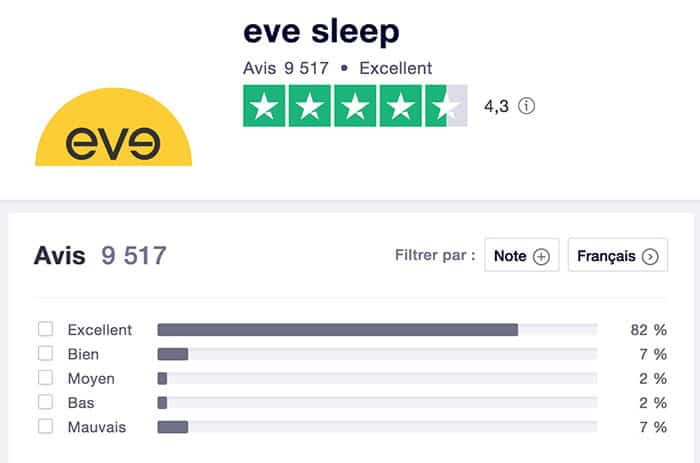Click the info icon beside 4,3 rating
The width and height of the screenshot is (700, 463).
[527, 106]
